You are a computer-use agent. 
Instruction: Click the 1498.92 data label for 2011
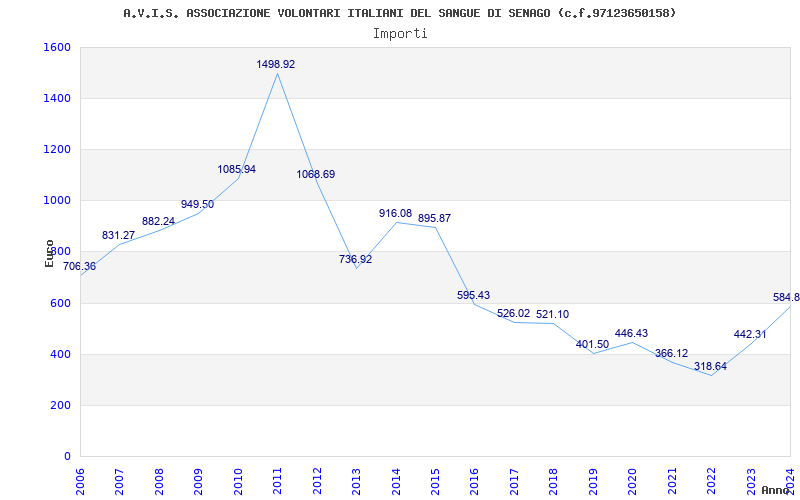276,64
